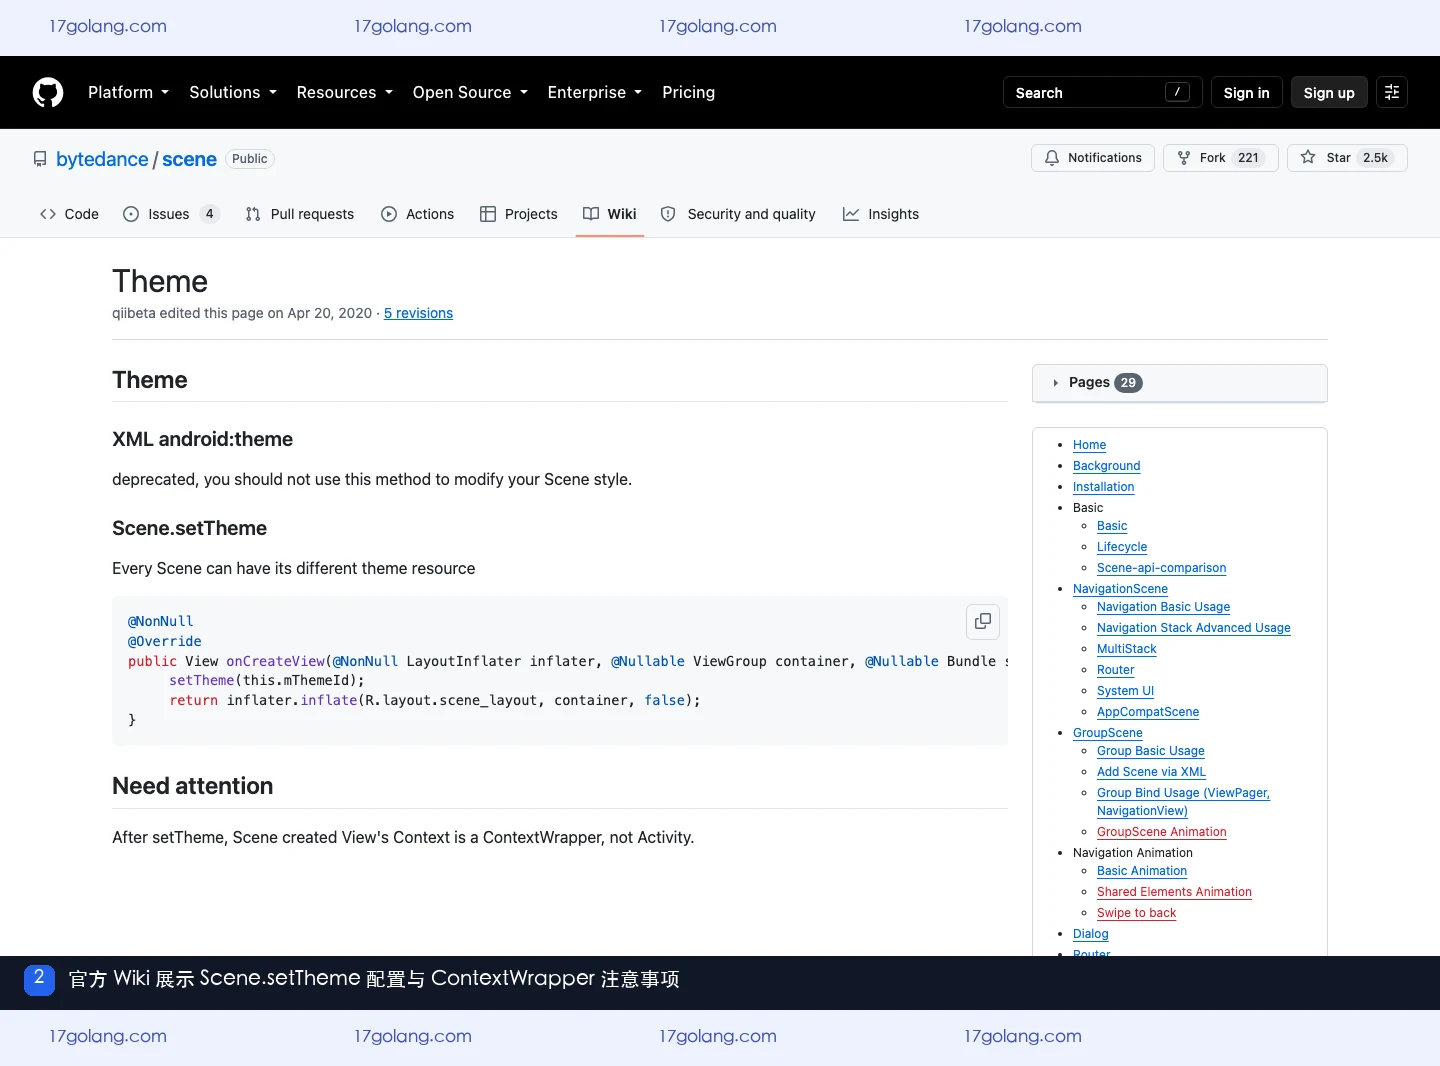This screenshot has height=1066, width=1440.
Task: Switch to the Insights tab
Action: click(x=880, y=214)
